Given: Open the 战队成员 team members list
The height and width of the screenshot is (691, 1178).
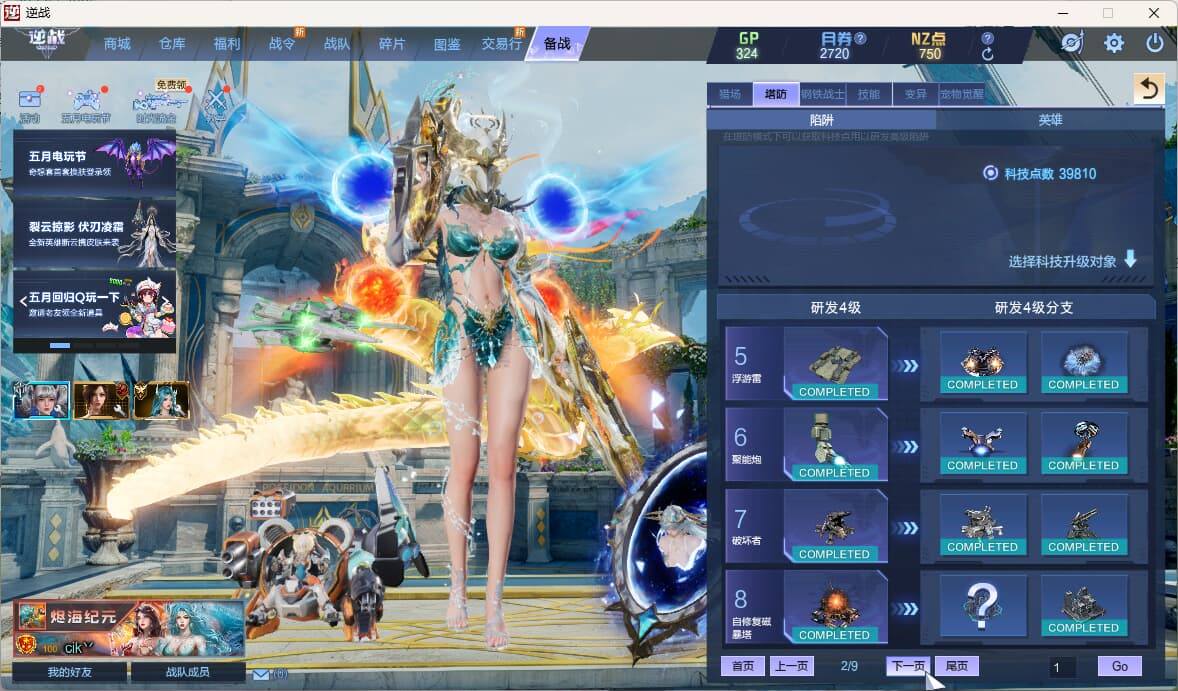Looking at the screenshot, I should pyautogui.click(x=188, y=671).
